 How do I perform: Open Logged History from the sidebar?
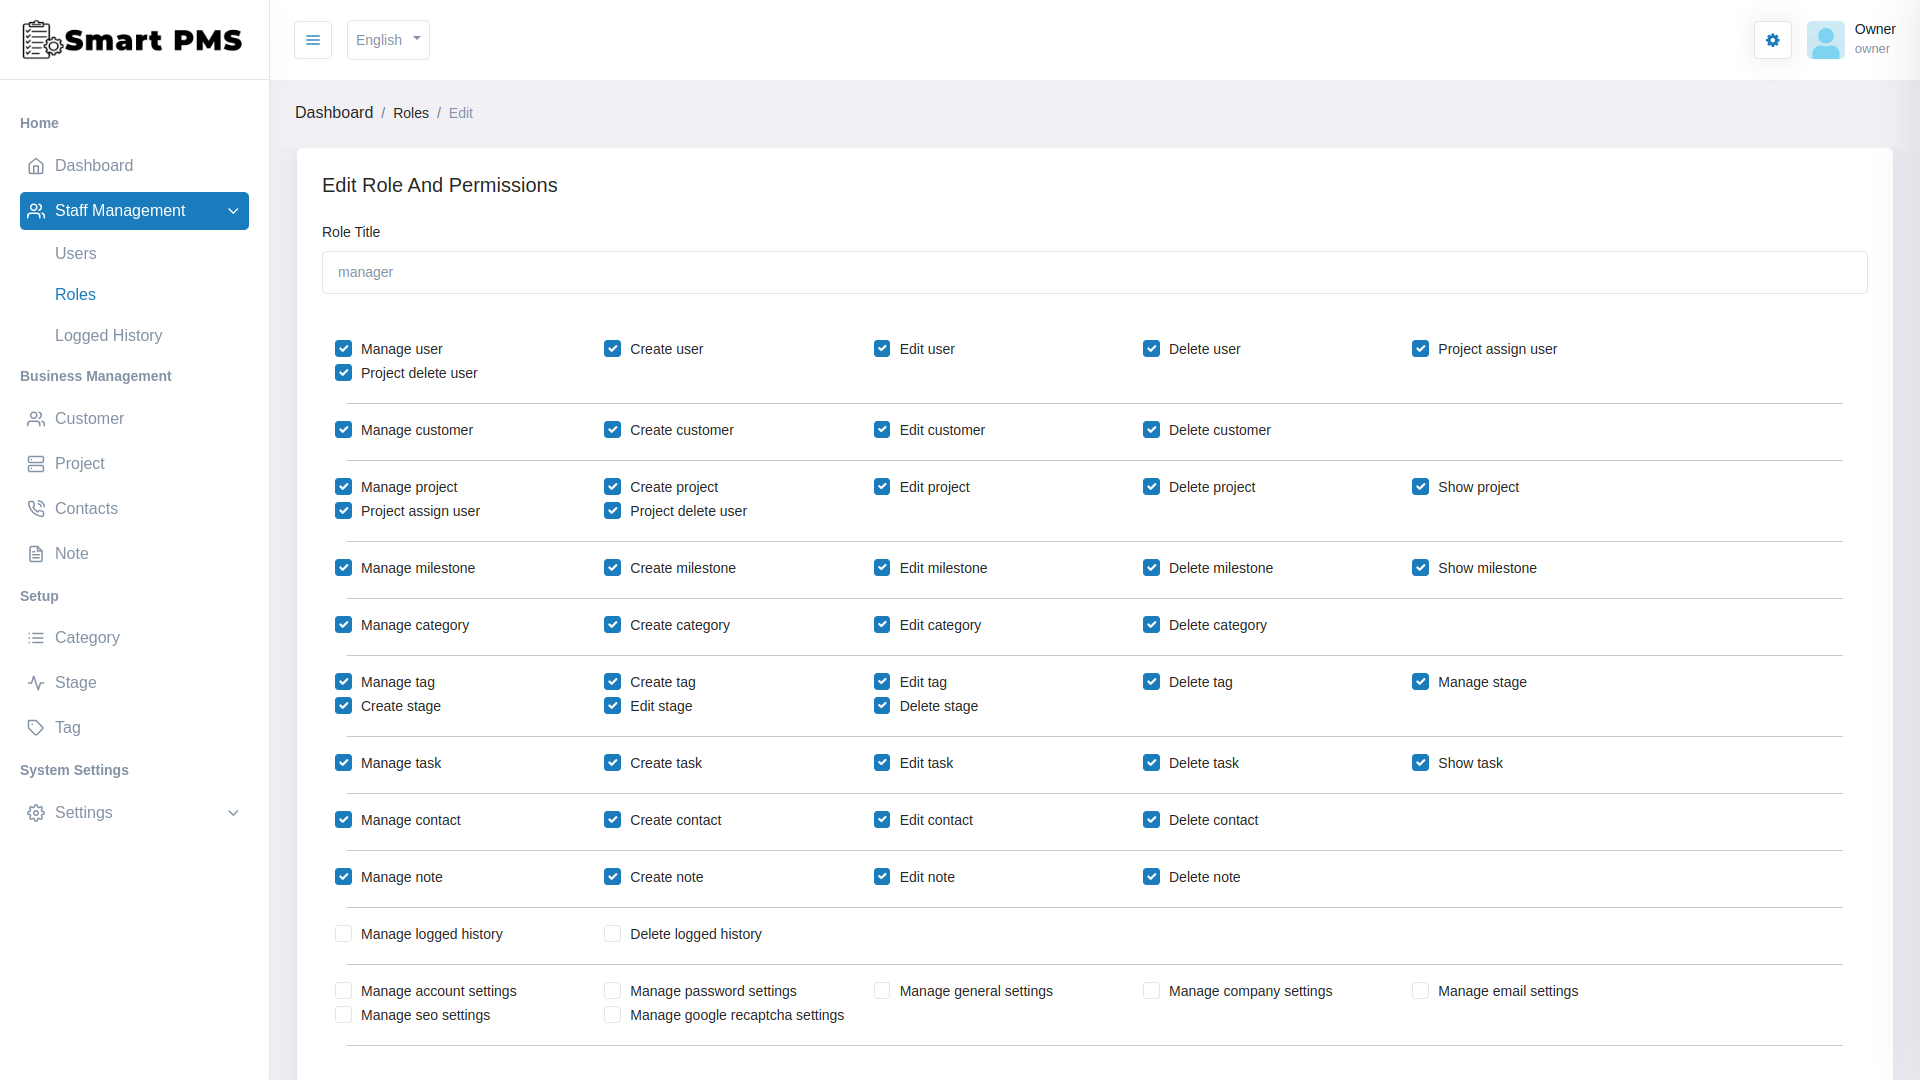click(108, 335)
